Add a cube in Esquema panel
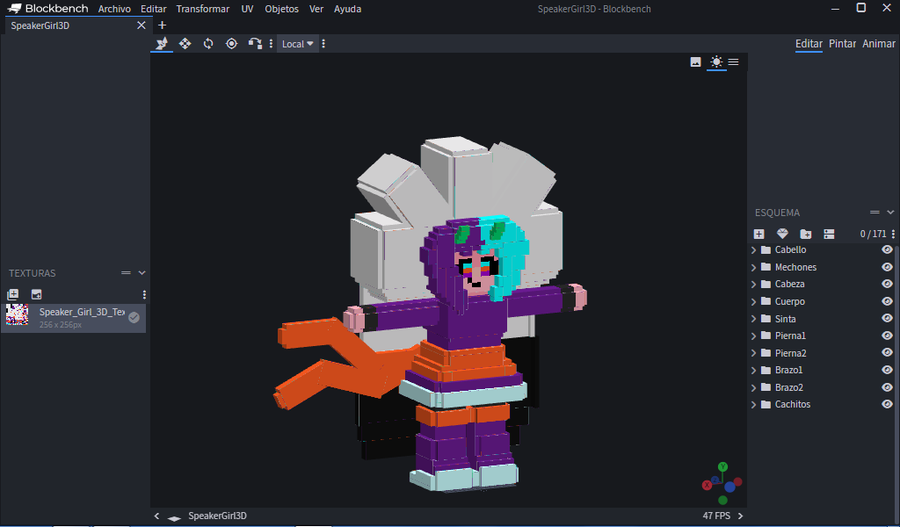 (x=759, y=234)
